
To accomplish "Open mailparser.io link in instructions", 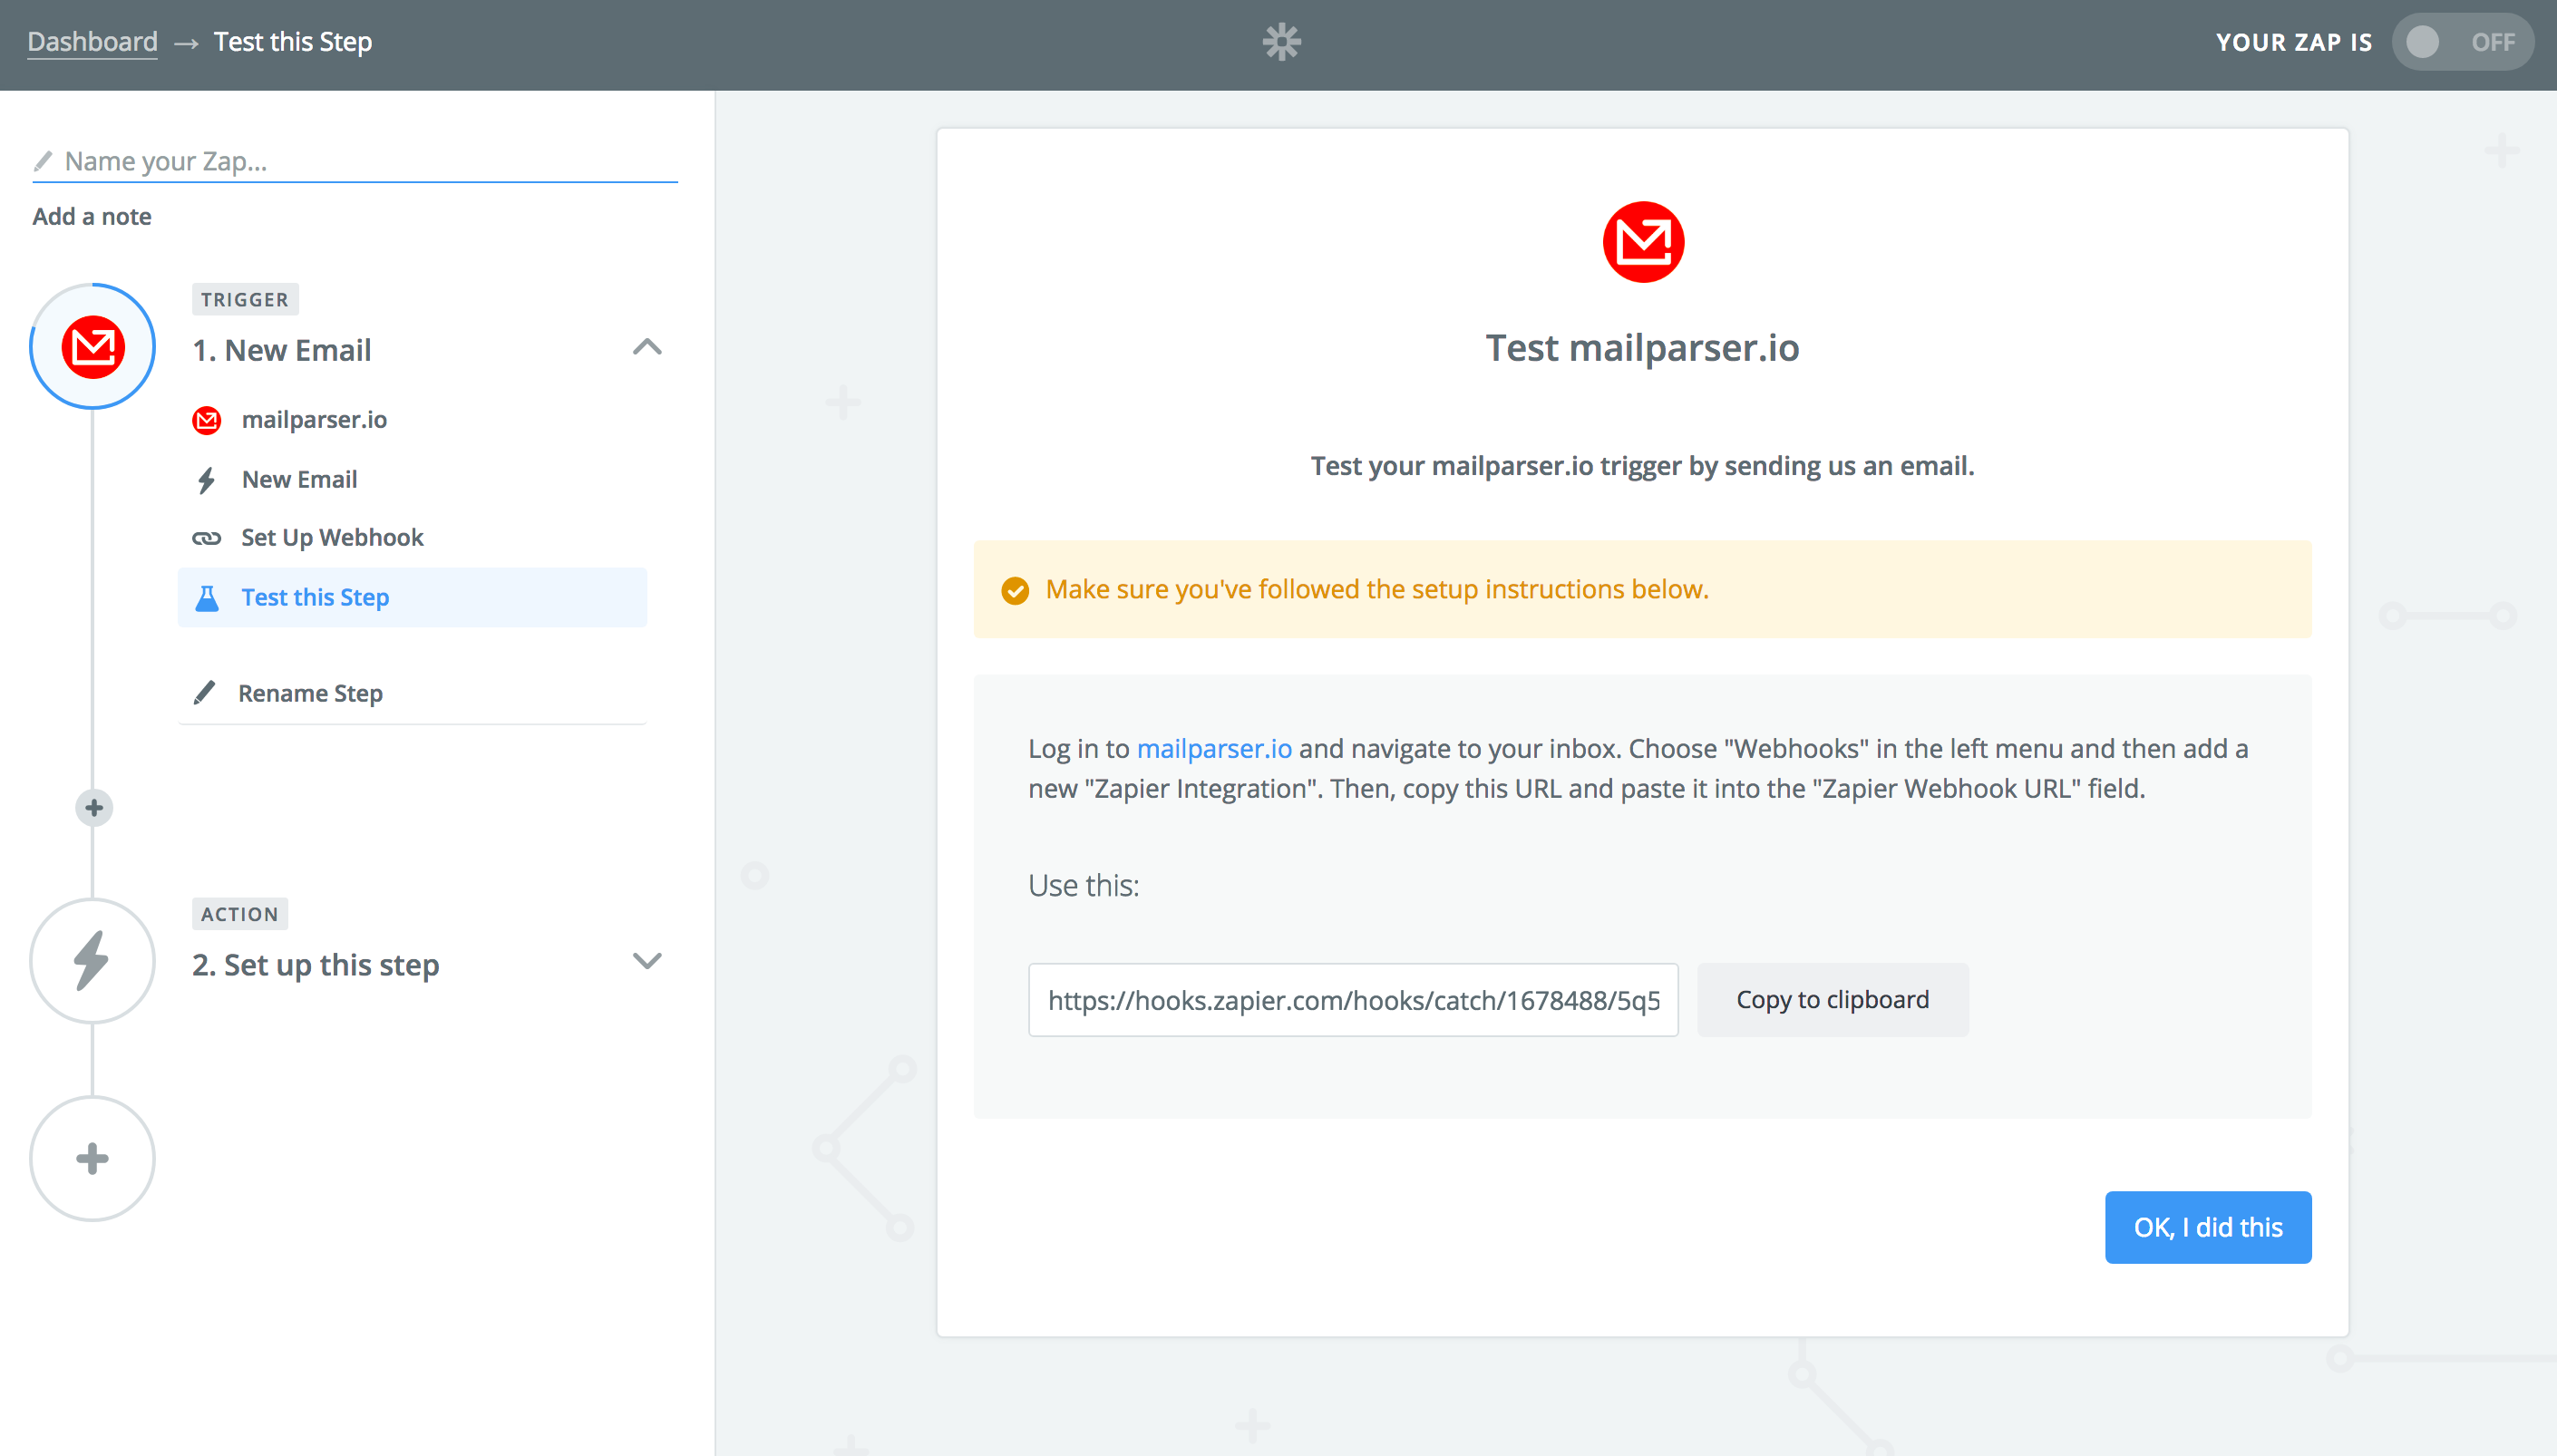I will (x=1214, y=749).
